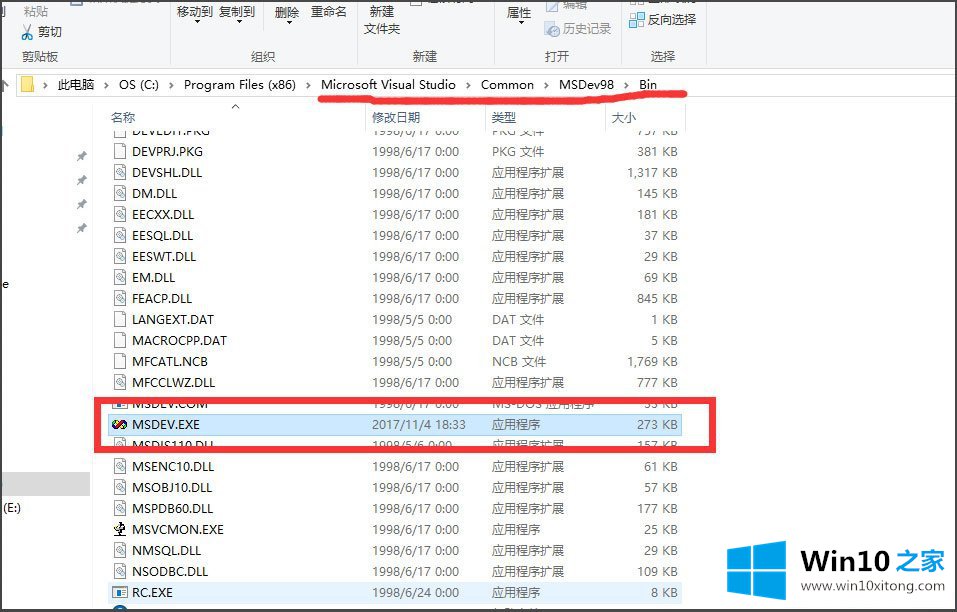Create a New folder from ribbon
The width and height of the screenshot is (957, 612).
pos(381,20)
